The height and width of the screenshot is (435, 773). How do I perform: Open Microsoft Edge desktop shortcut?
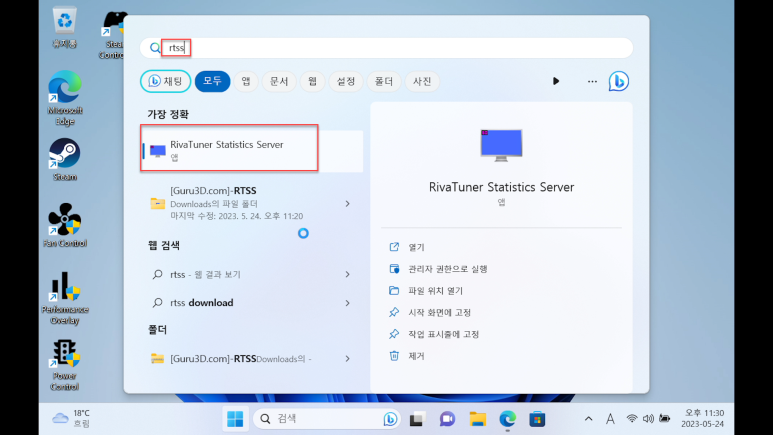65,98
